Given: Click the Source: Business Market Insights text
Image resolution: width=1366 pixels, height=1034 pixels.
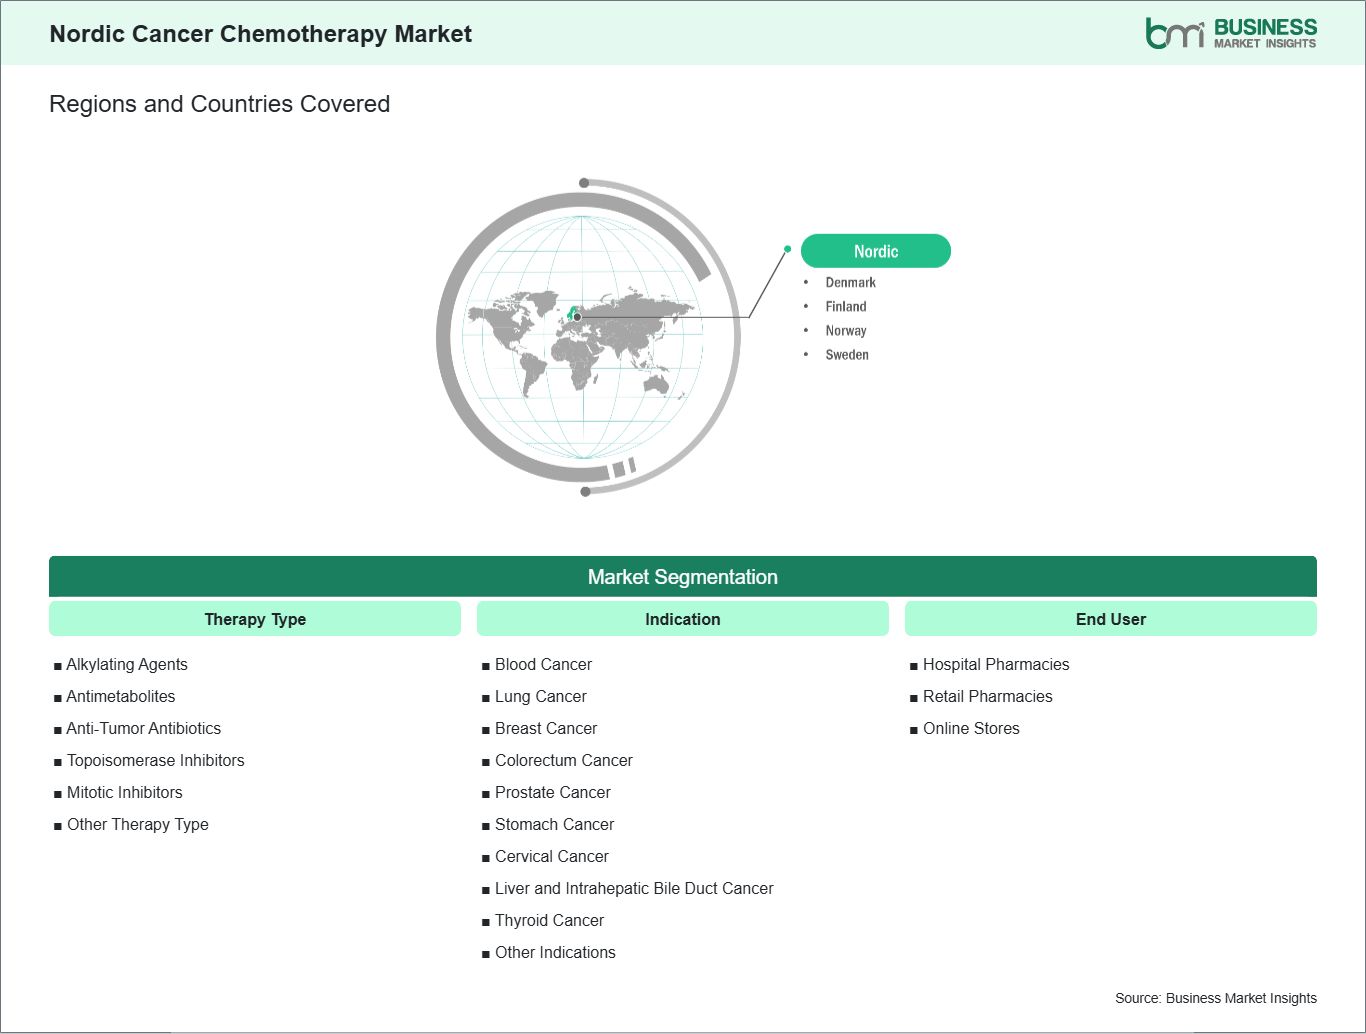Looking at the screenshot, I should [x=1215, y=998].
